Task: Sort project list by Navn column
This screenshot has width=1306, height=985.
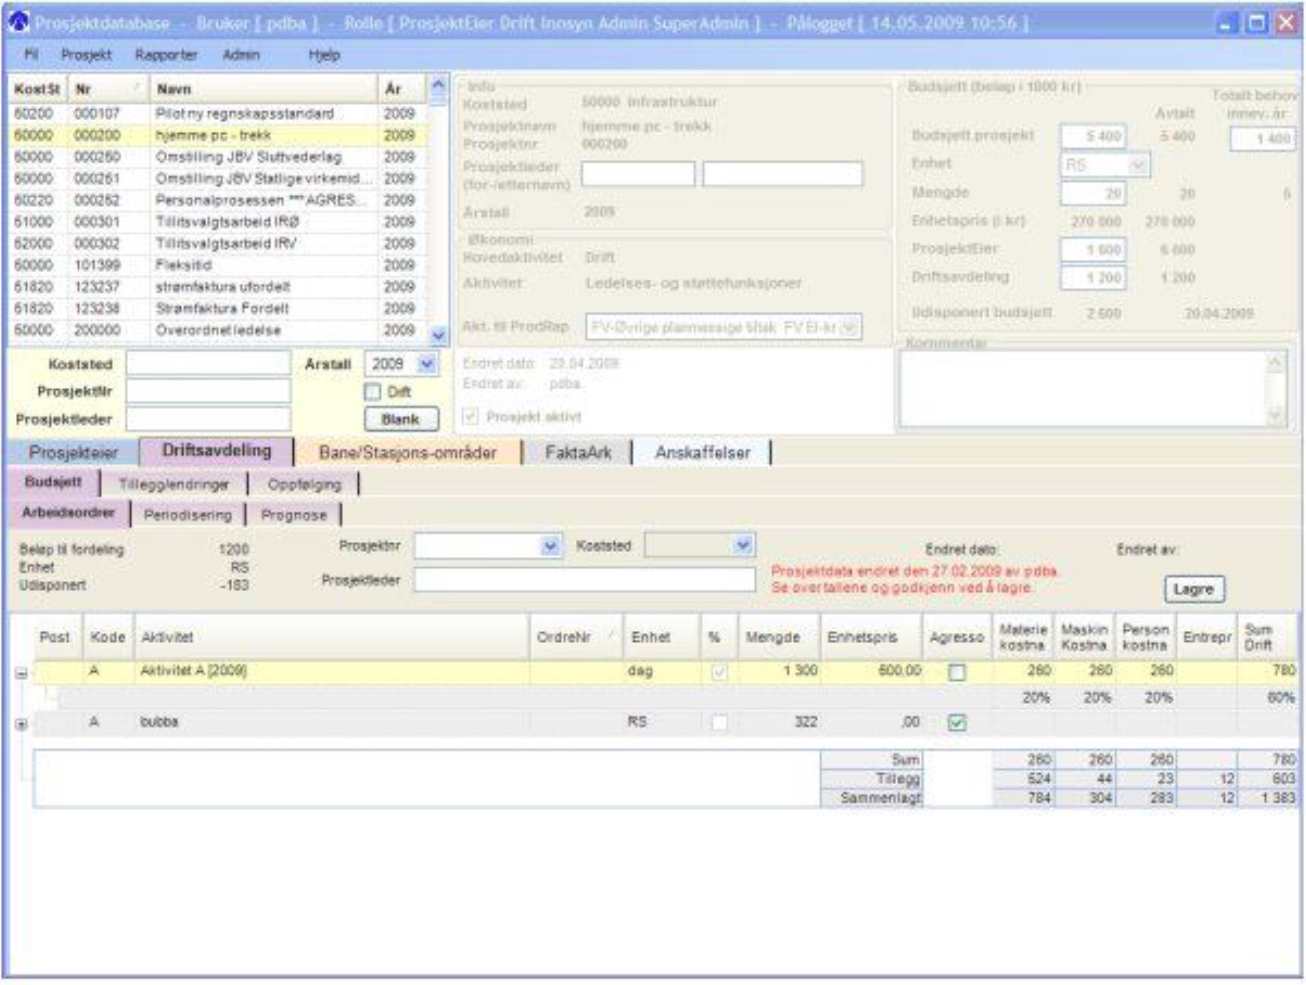Action: tap(264, 89)
